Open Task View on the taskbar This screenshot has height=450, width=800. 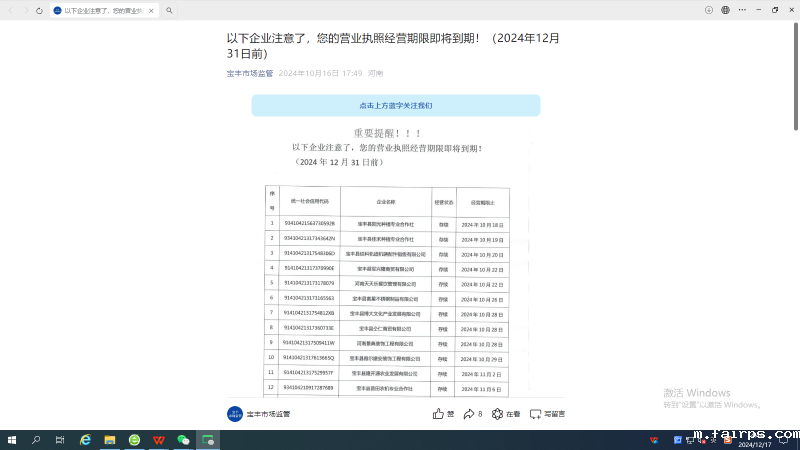[x=60, y=440]
